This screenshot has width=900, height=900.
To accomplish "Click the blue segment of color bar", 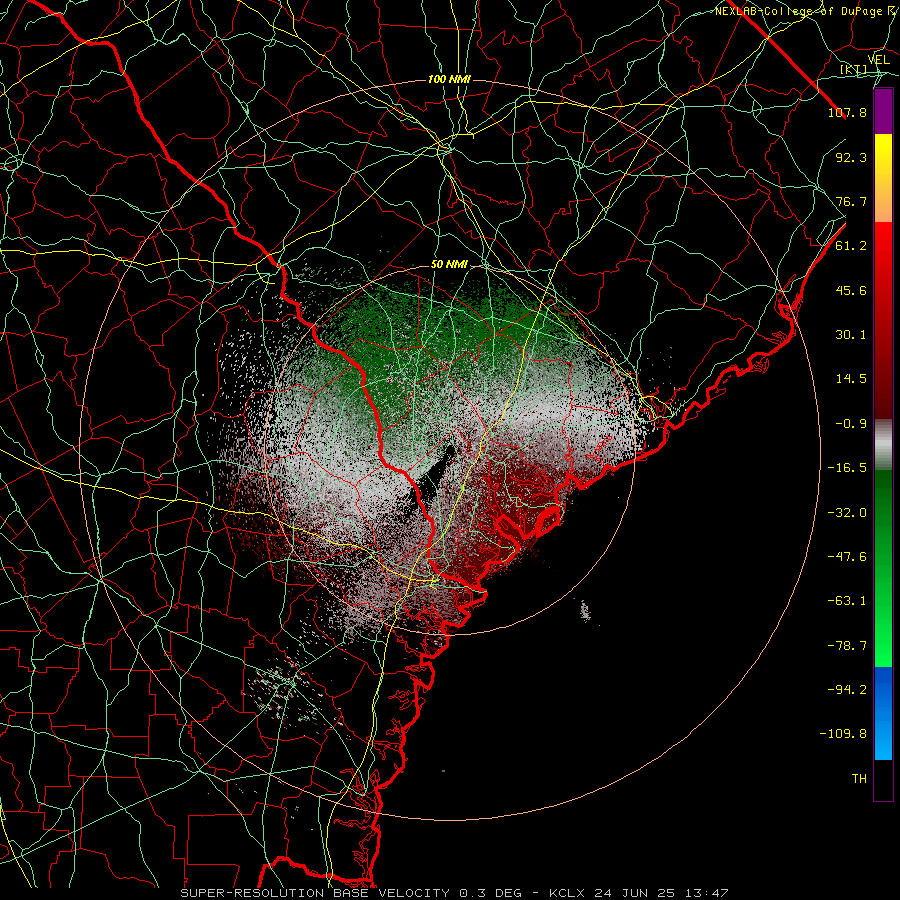I will [x=883, y=713].
